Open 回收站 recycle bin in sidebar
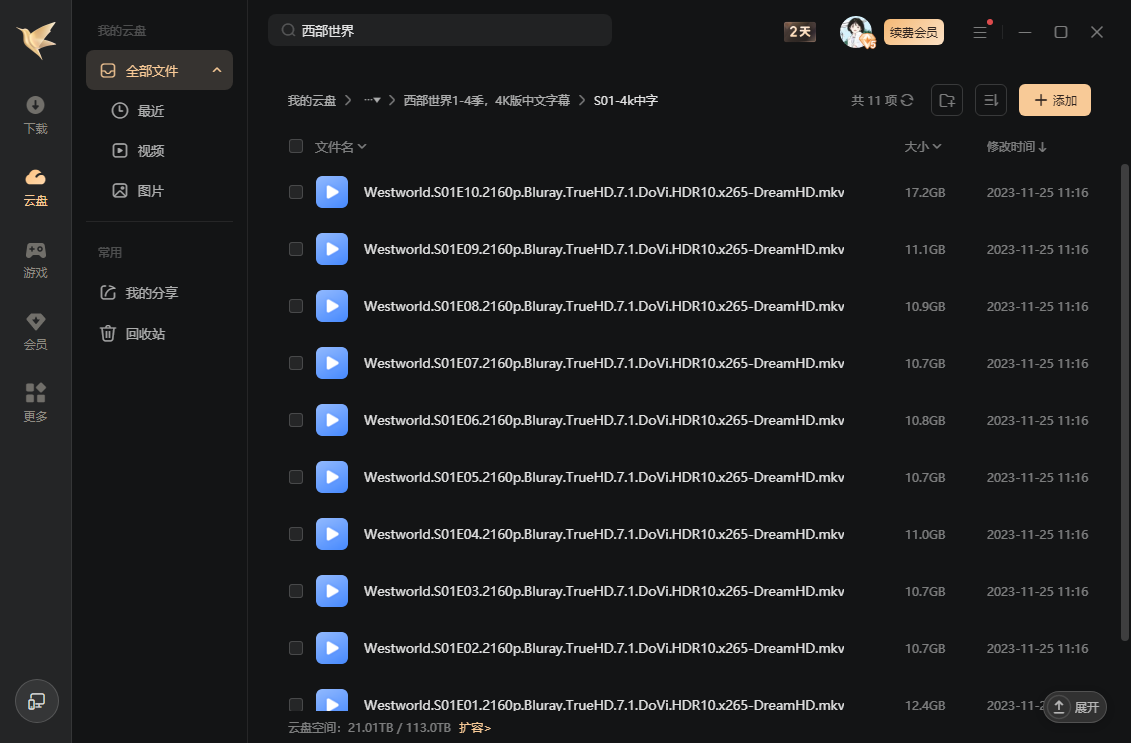The width and height of the screenshot is (1131, 743). click(145, 334)
